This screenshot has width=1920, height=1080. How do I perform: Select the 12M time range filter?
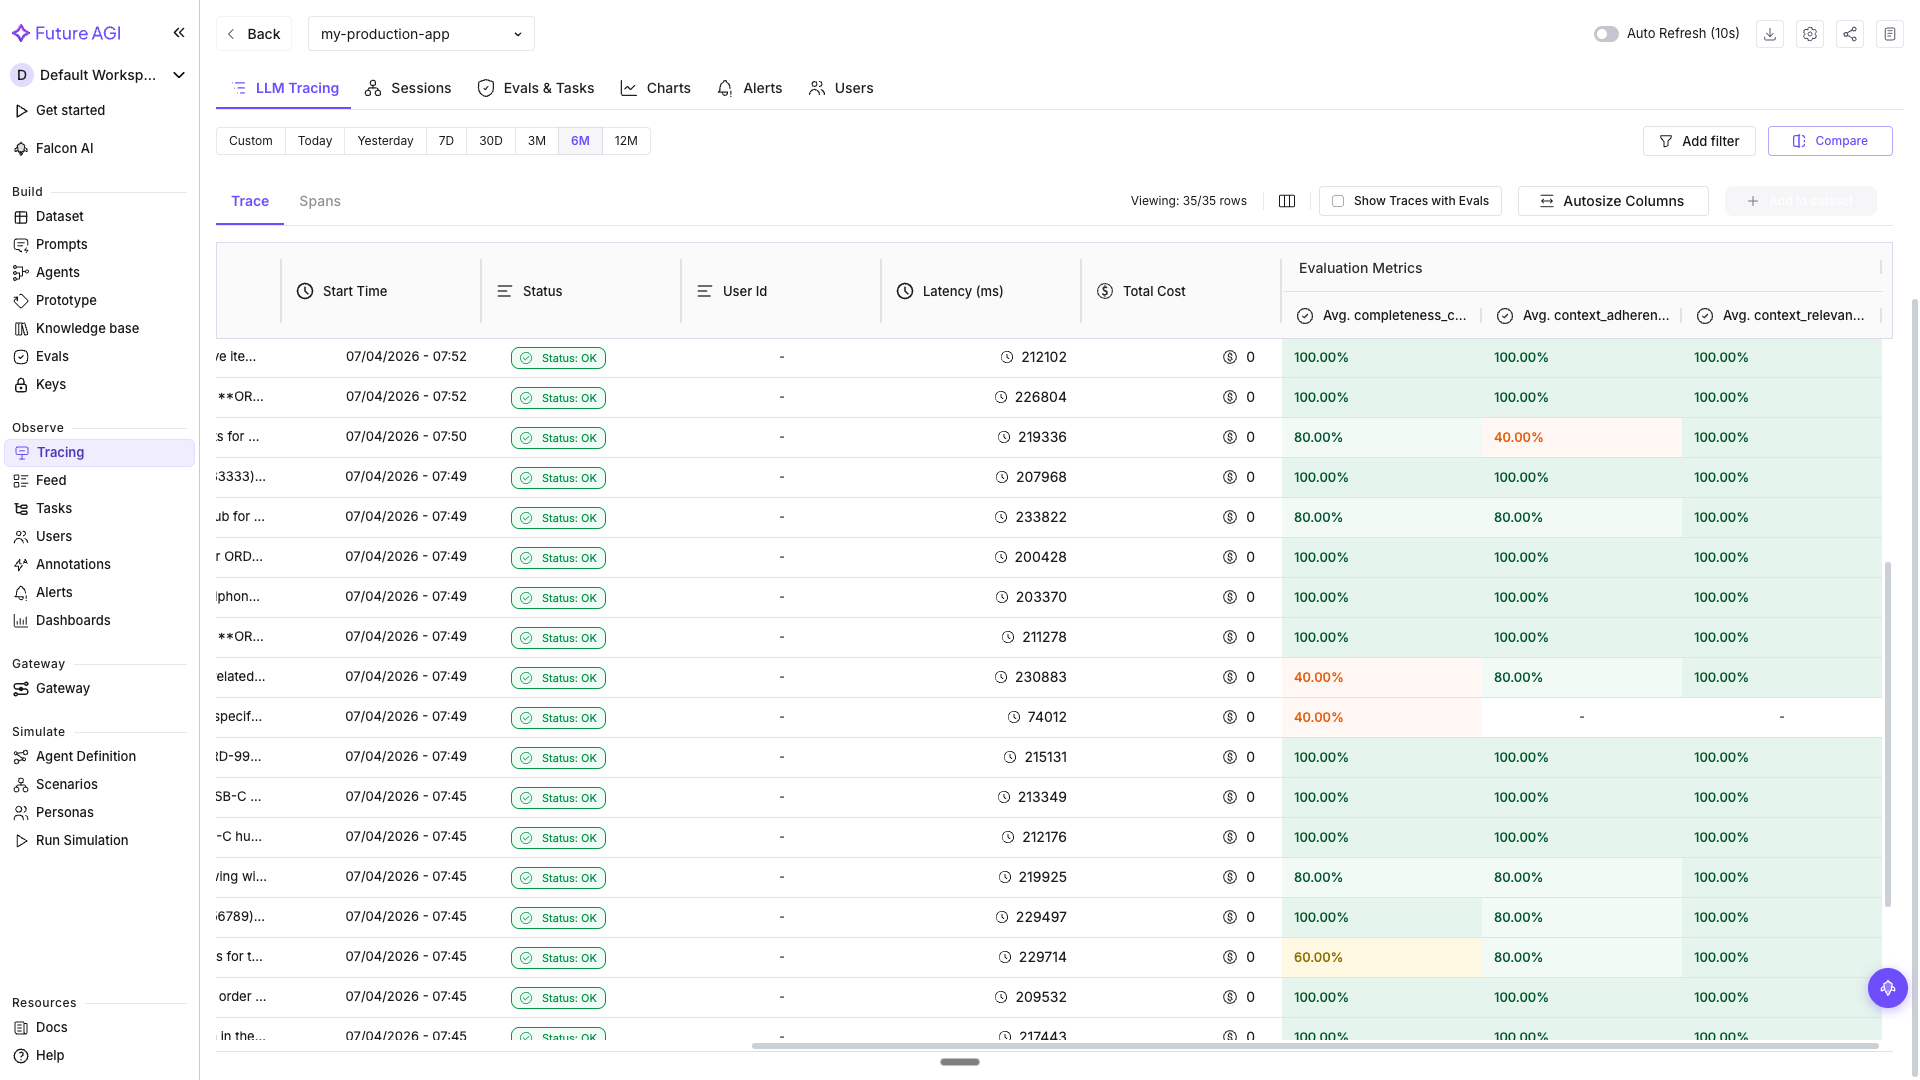pyautogui.click(x=626, y=141)
